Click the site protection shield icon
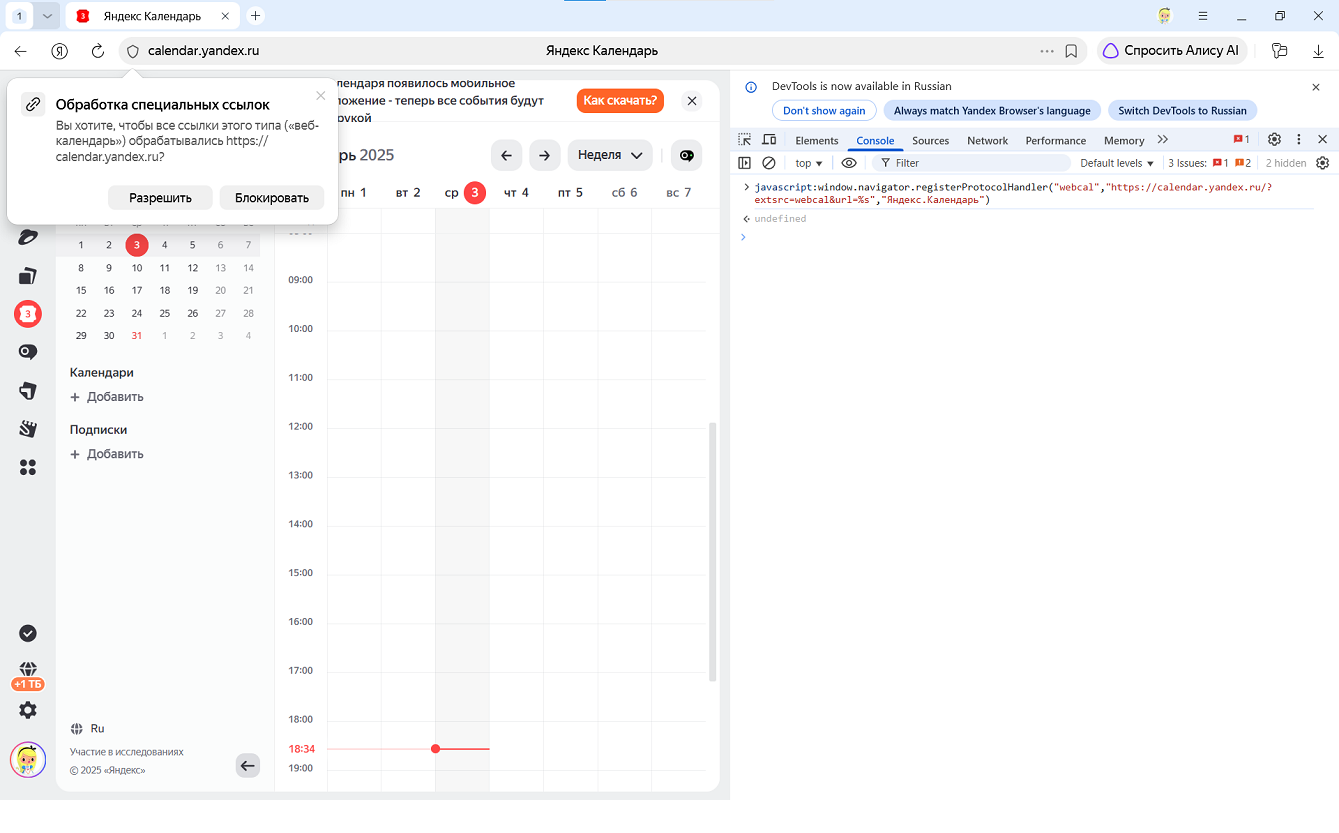This screenshot has height=833, width=1339. tap(132, 51)
